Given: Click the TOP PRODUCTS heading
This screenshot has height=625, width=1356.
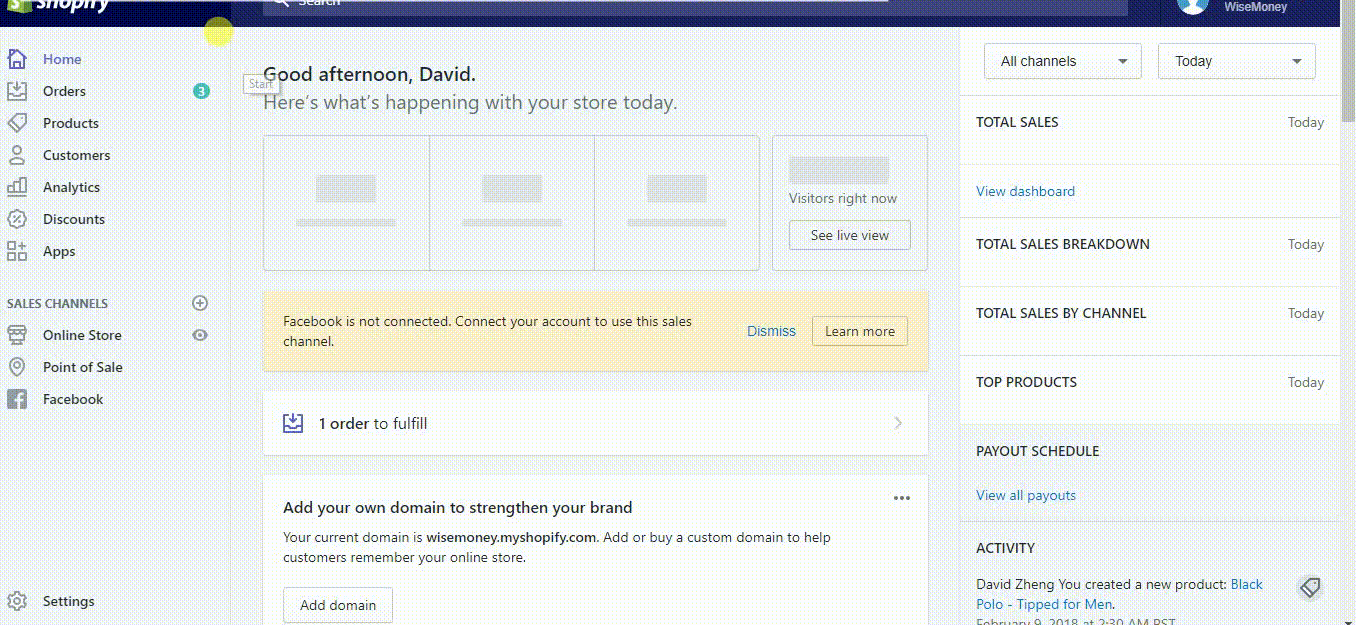Looking at the screenshot, I should (1026, 382).
